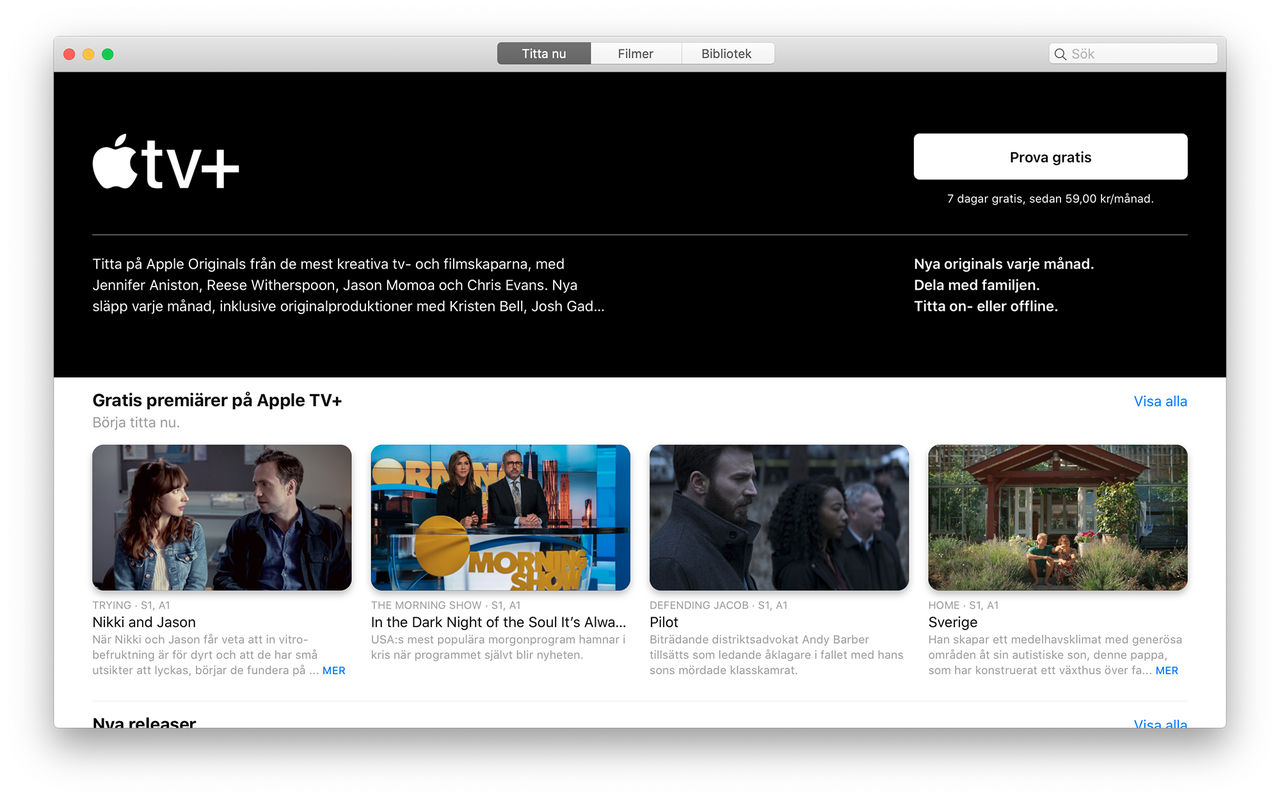The width and height of the screenshot is (1280, 799).
Task: Click the magnifying glass search icon
Action: coord(1061,54)
